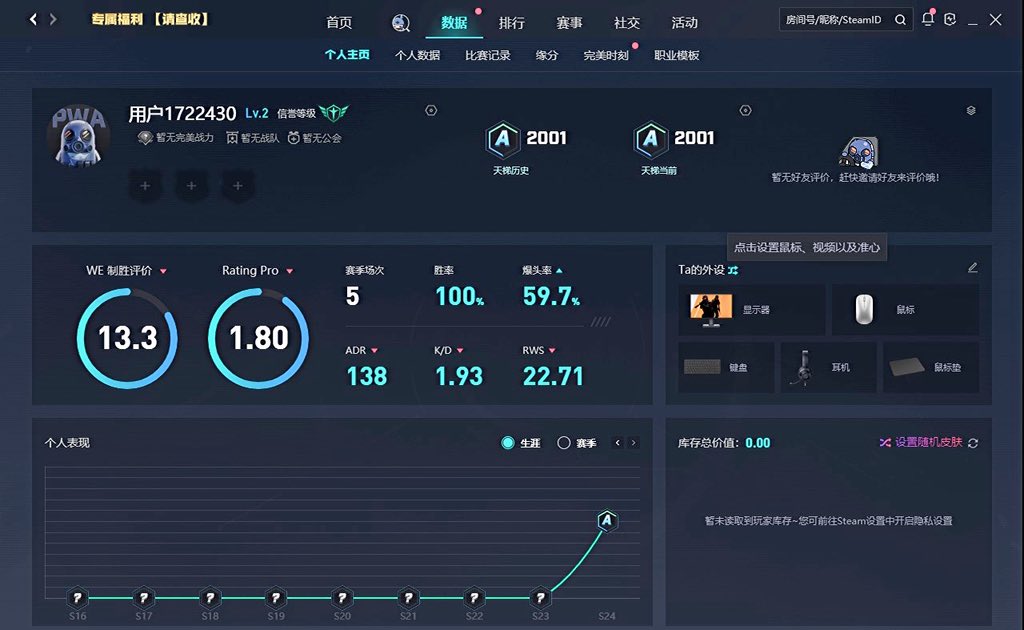The height and width of the screenshot is (630, 1024).
Task: Click the Rating Pro 1.80 circular gauge
Action: pyautogui.click(x=259, y=338)
